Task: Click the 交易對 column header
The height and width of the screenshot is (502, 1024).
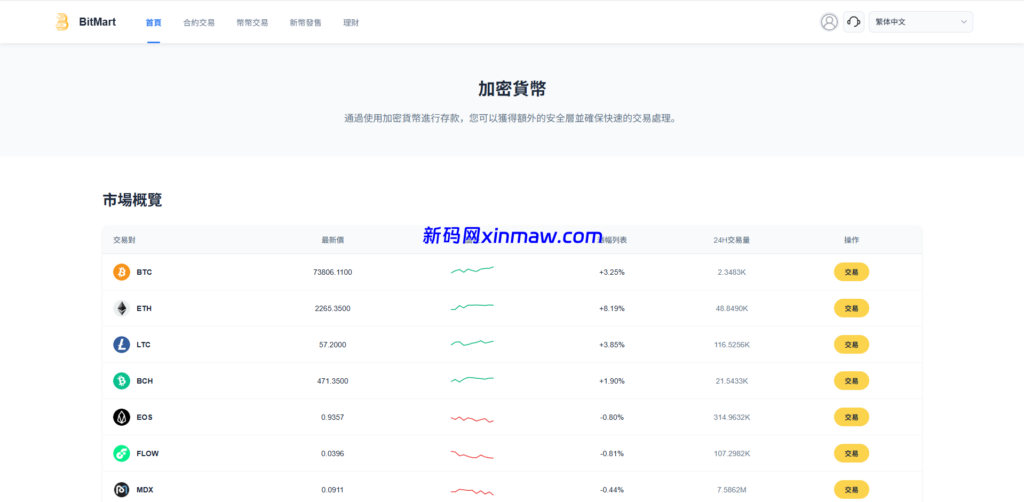Action: (124, 240)
